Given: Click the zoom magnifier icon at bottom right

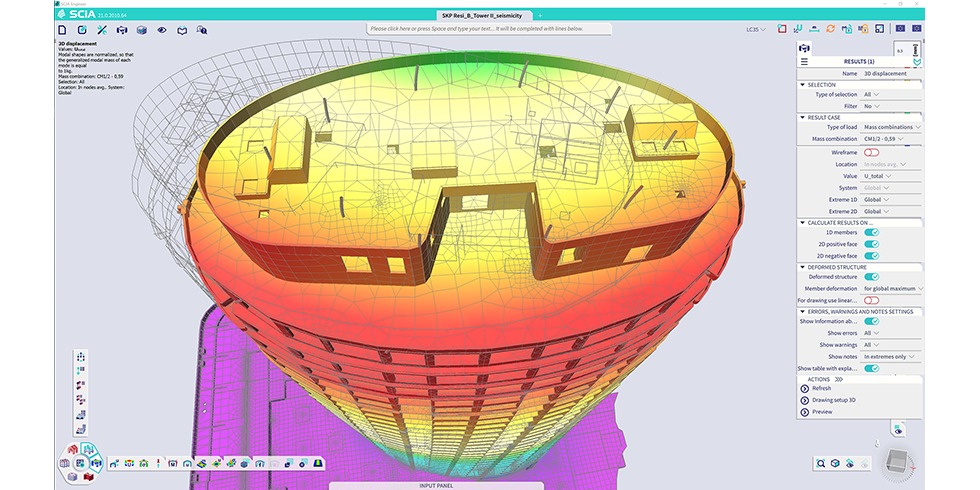Looking at the screenshot, I should [821, 463].
